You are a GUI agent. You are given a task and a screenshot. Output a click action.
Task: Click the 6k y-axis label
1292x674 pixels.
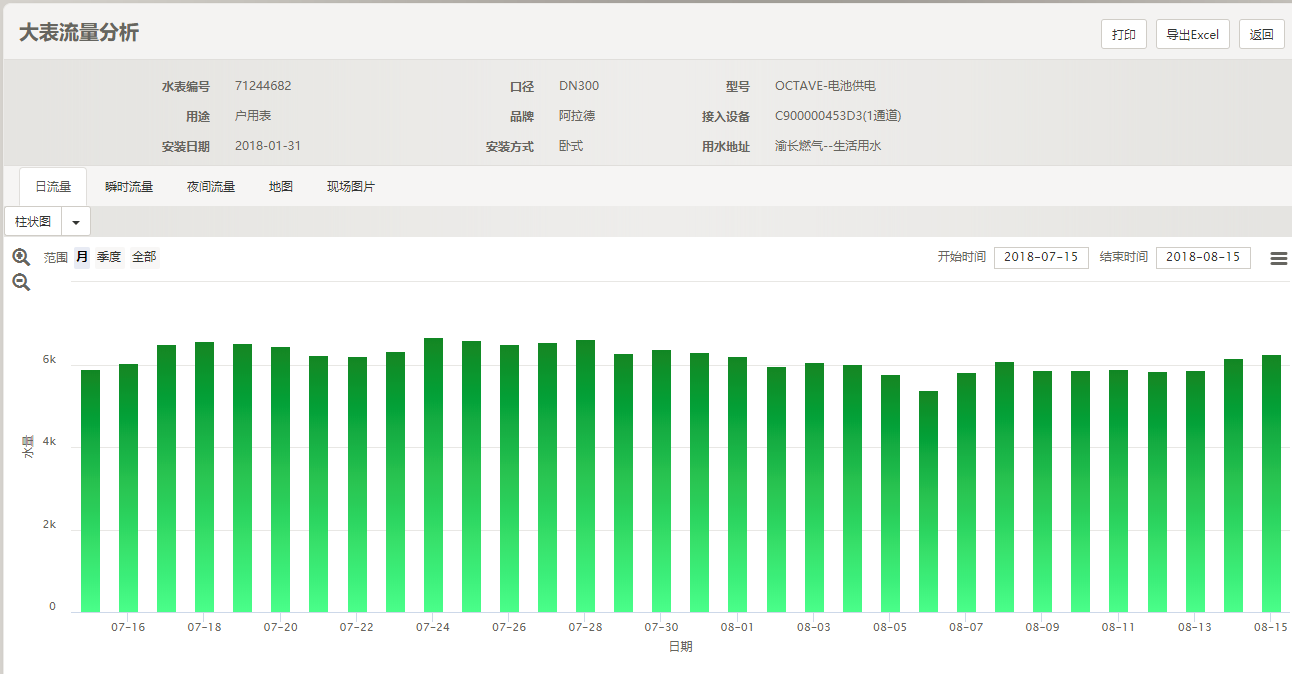49,360
